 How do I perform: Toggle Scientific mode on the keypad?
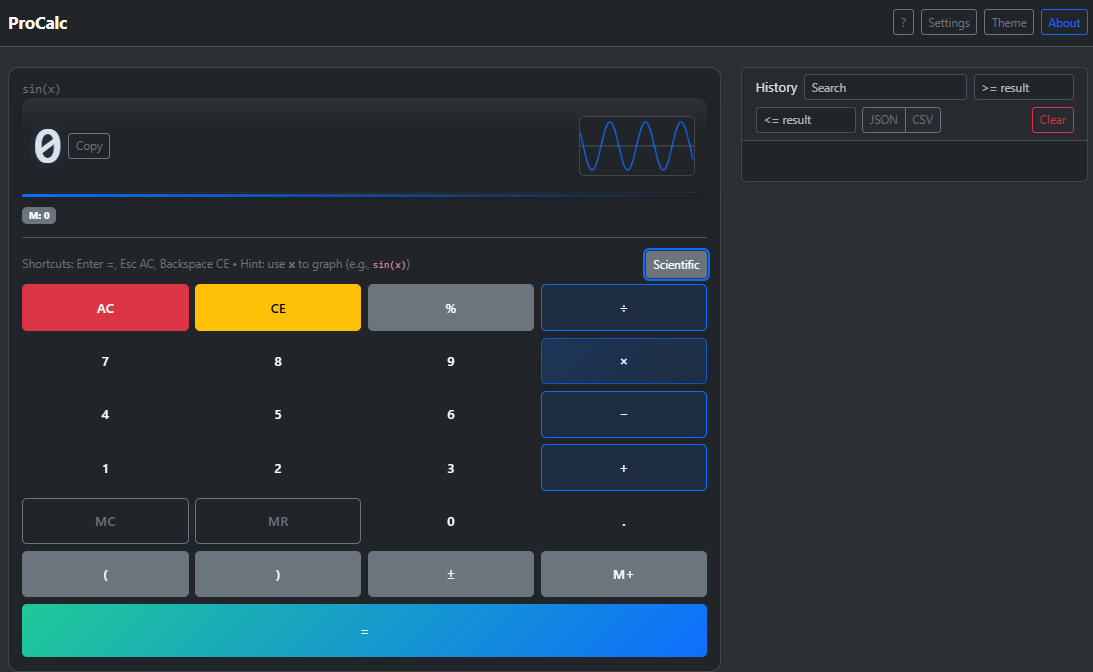pyautogui.click(x=676, y=265)
